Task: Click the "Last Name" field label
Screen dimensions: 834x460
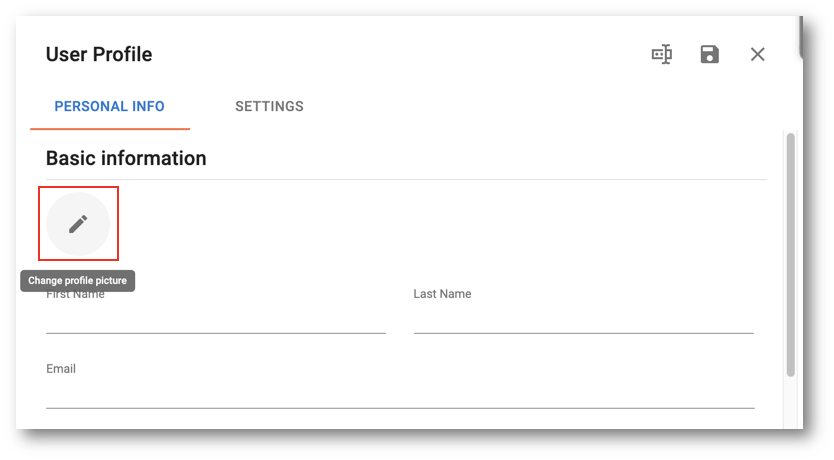Action: pyautogui.click(x=443, y=294)
